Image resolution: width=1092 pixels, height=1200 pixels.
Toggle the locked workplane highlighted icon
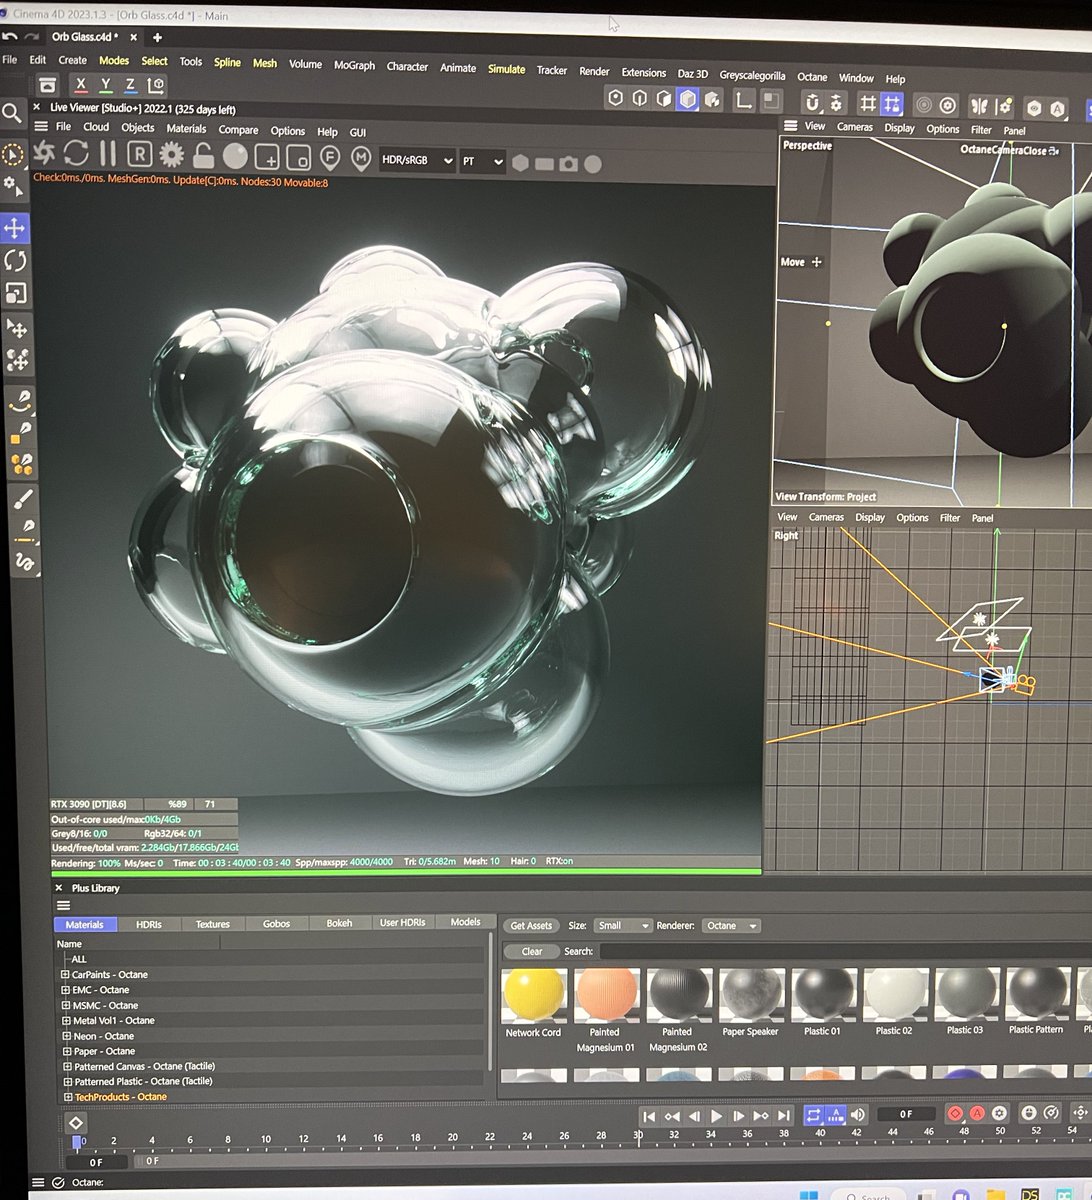click(892, 104)
